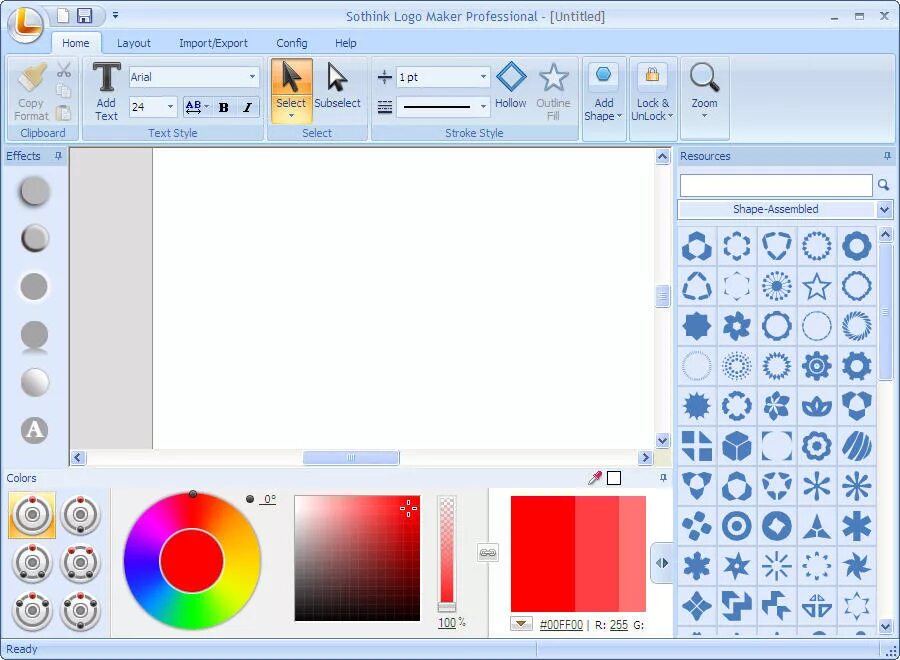The width and height of the screenshot is (900, 660).
Task: Apply the first gray sphere effect
Action: click(x=34, y=191)
